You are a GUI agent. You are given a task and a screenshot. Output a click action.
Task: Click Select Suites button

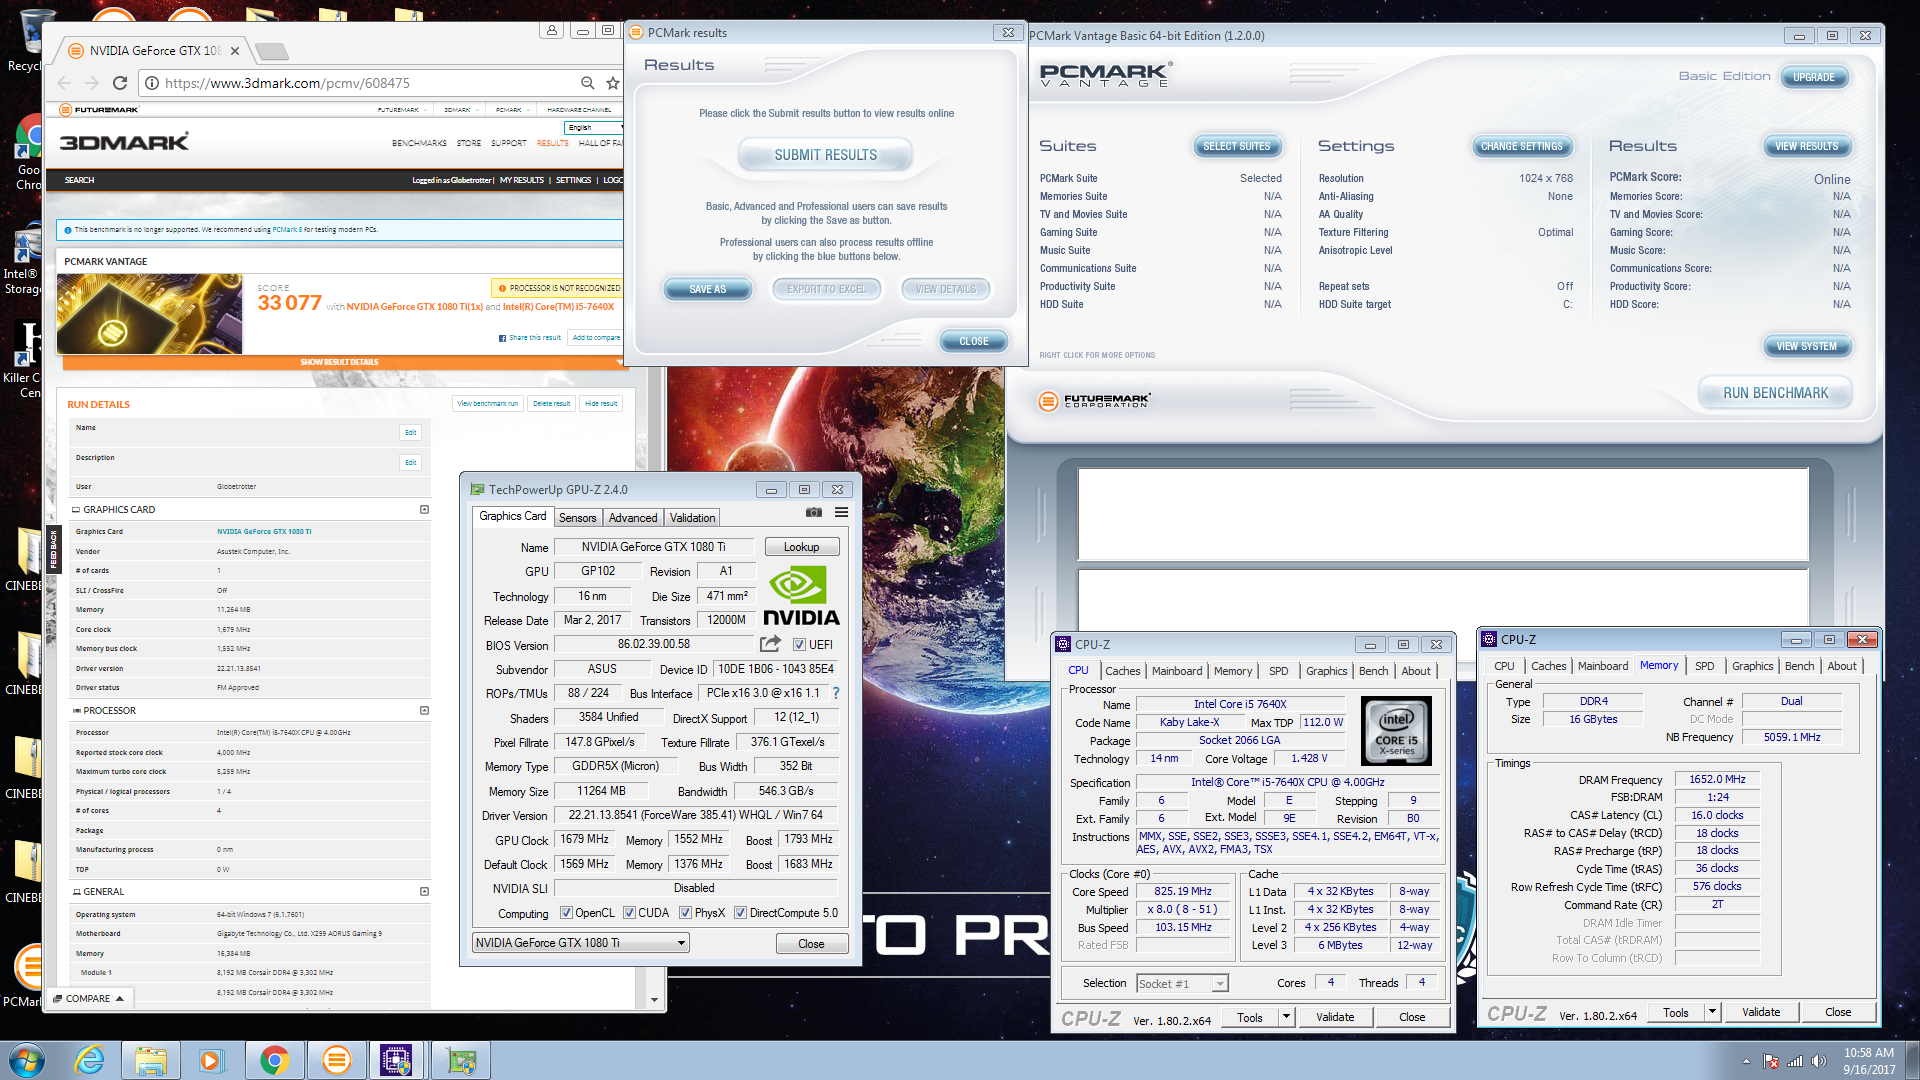coord(1236,146)
